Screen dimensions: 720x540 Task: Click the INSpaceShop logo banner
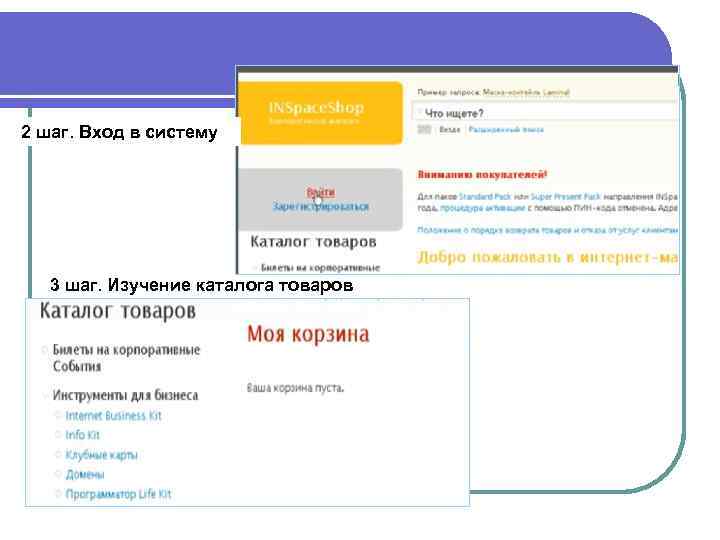point(321,113)
